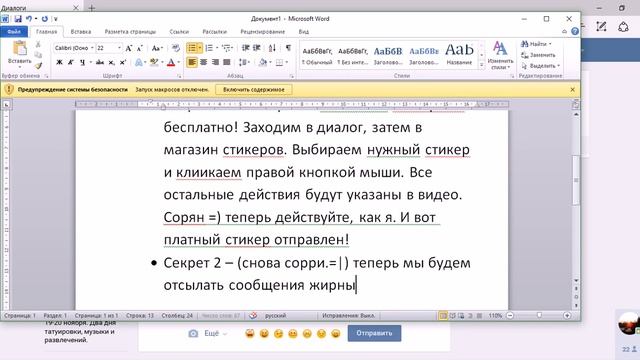Click the Redo icon in quick access toolbar
The height and width of the screenshot is (360, 640).
pyautogui.click(x=44, y=19)
